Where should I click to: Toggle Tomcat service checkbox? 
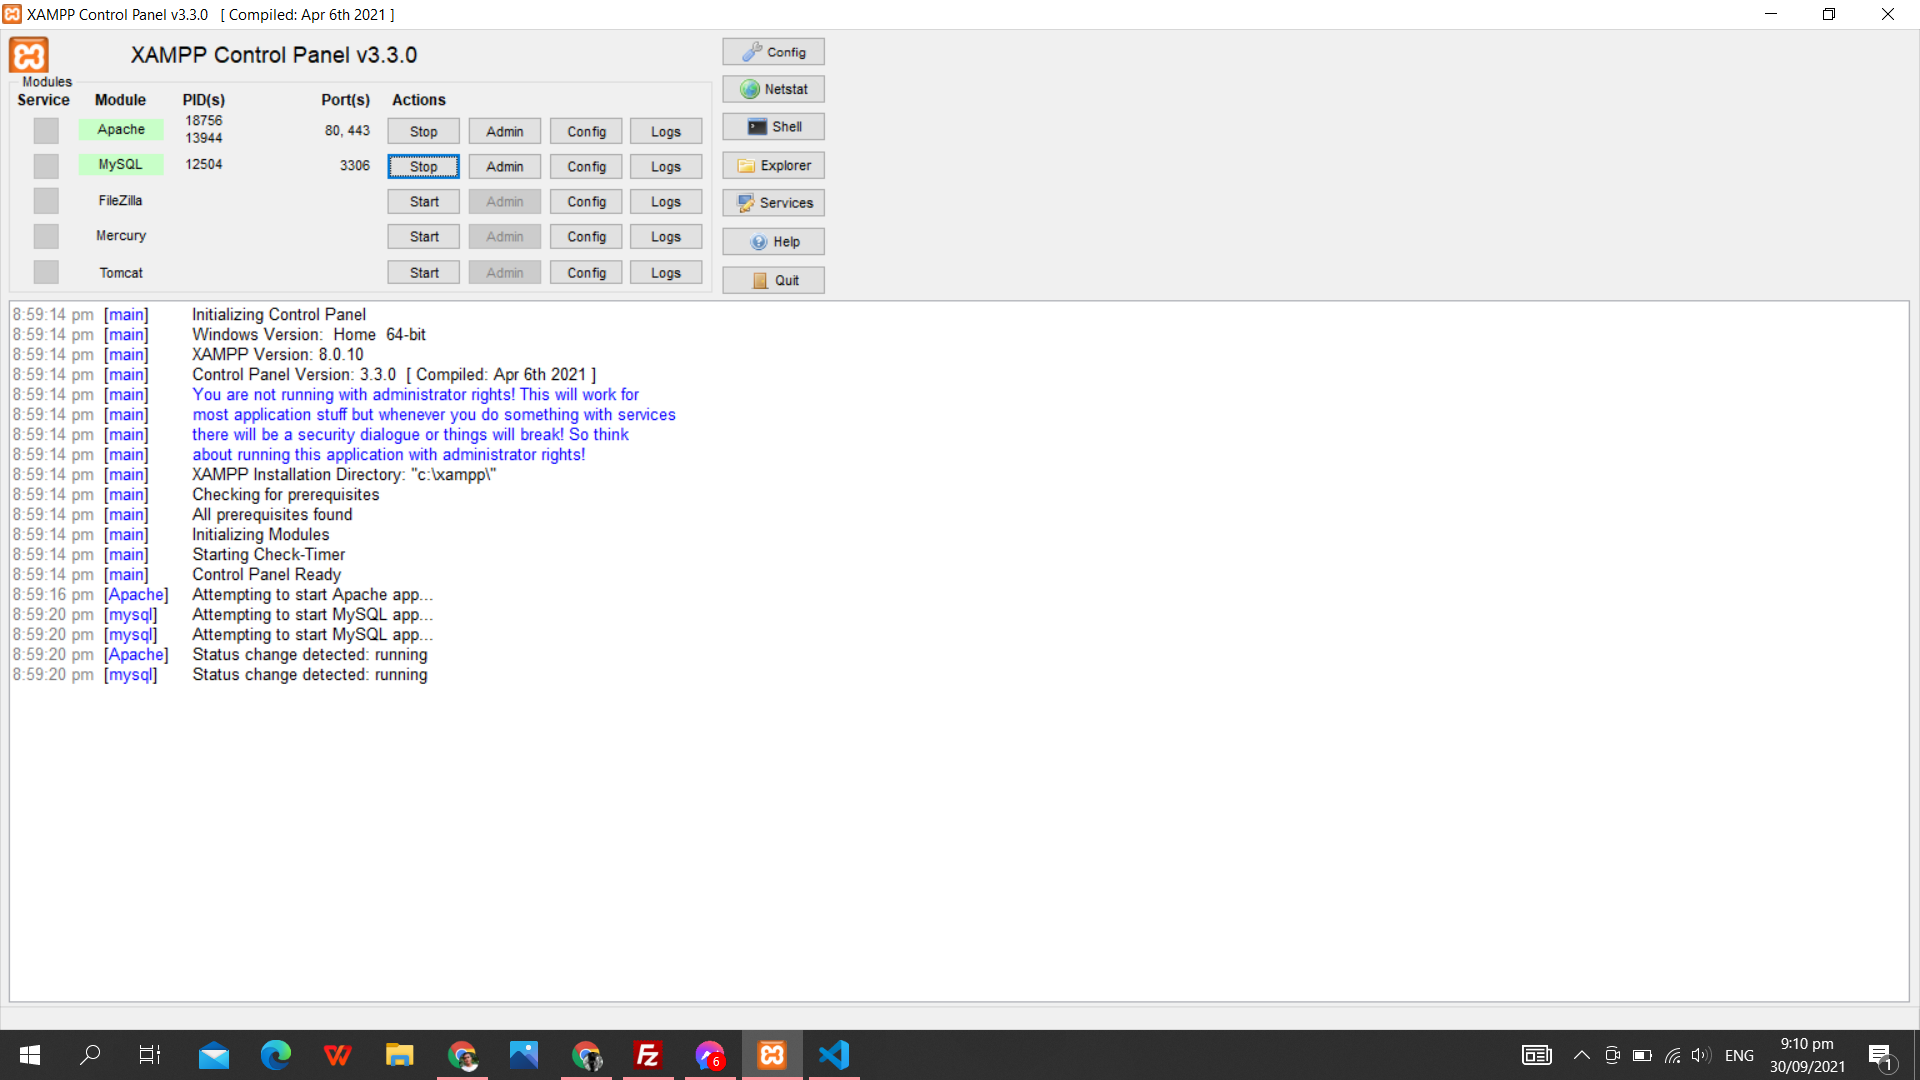[46, 272]
